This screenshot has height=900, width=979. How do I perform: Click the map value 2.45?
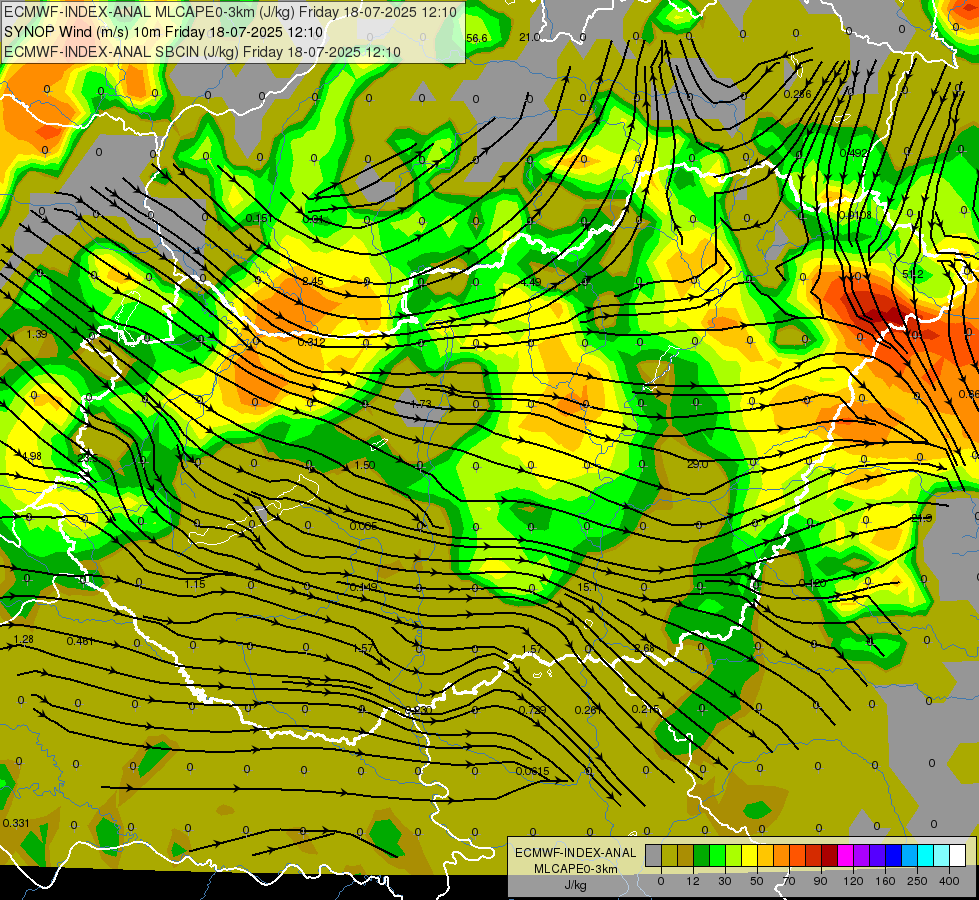tap(313, 281)
